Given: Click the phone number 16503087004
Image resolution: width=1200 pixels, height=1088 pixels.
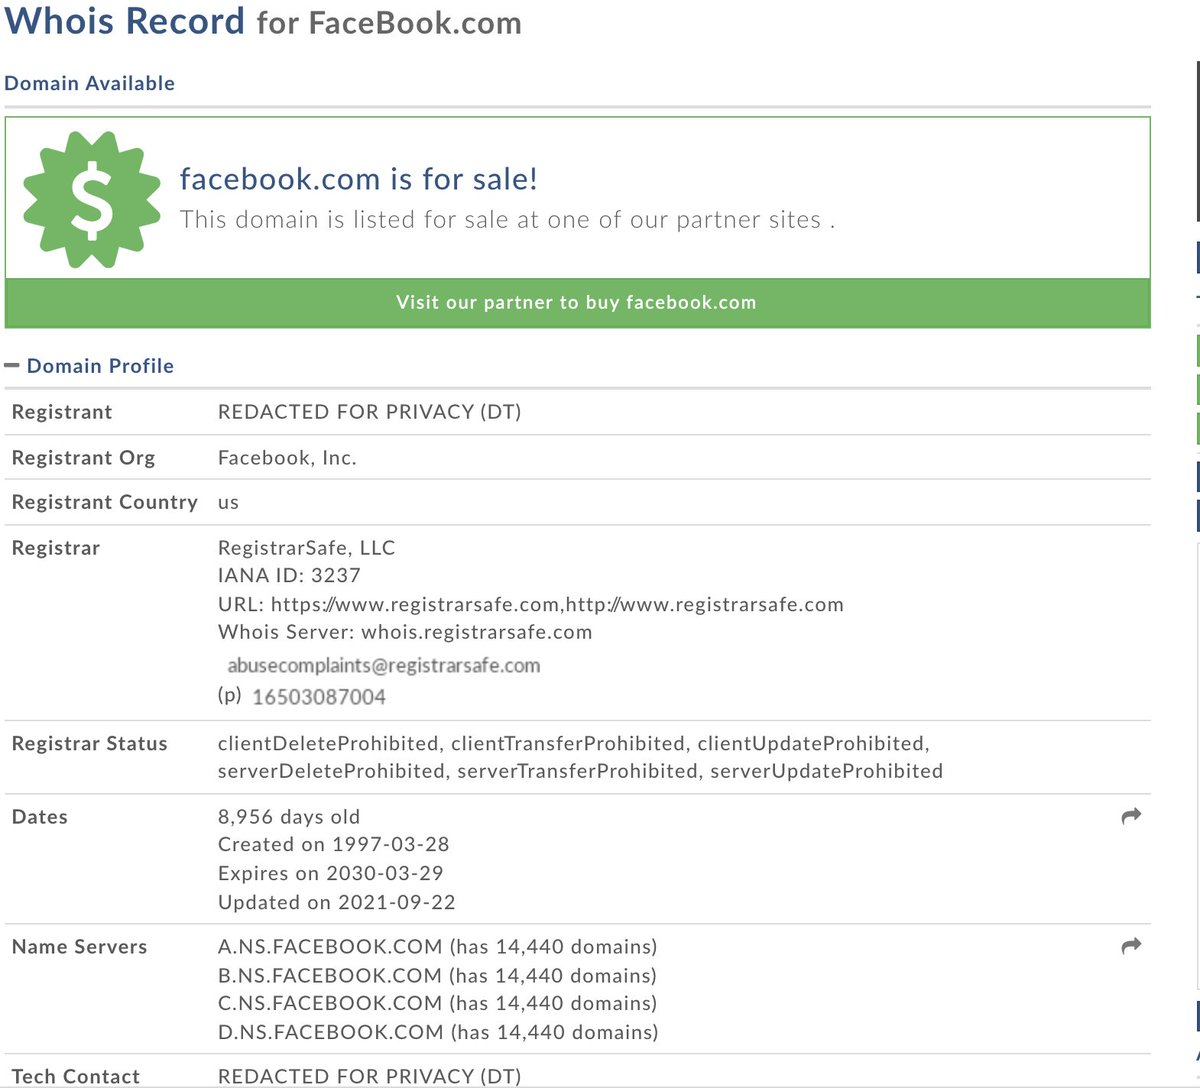Looking at the screenshot, I should point(318,697).
